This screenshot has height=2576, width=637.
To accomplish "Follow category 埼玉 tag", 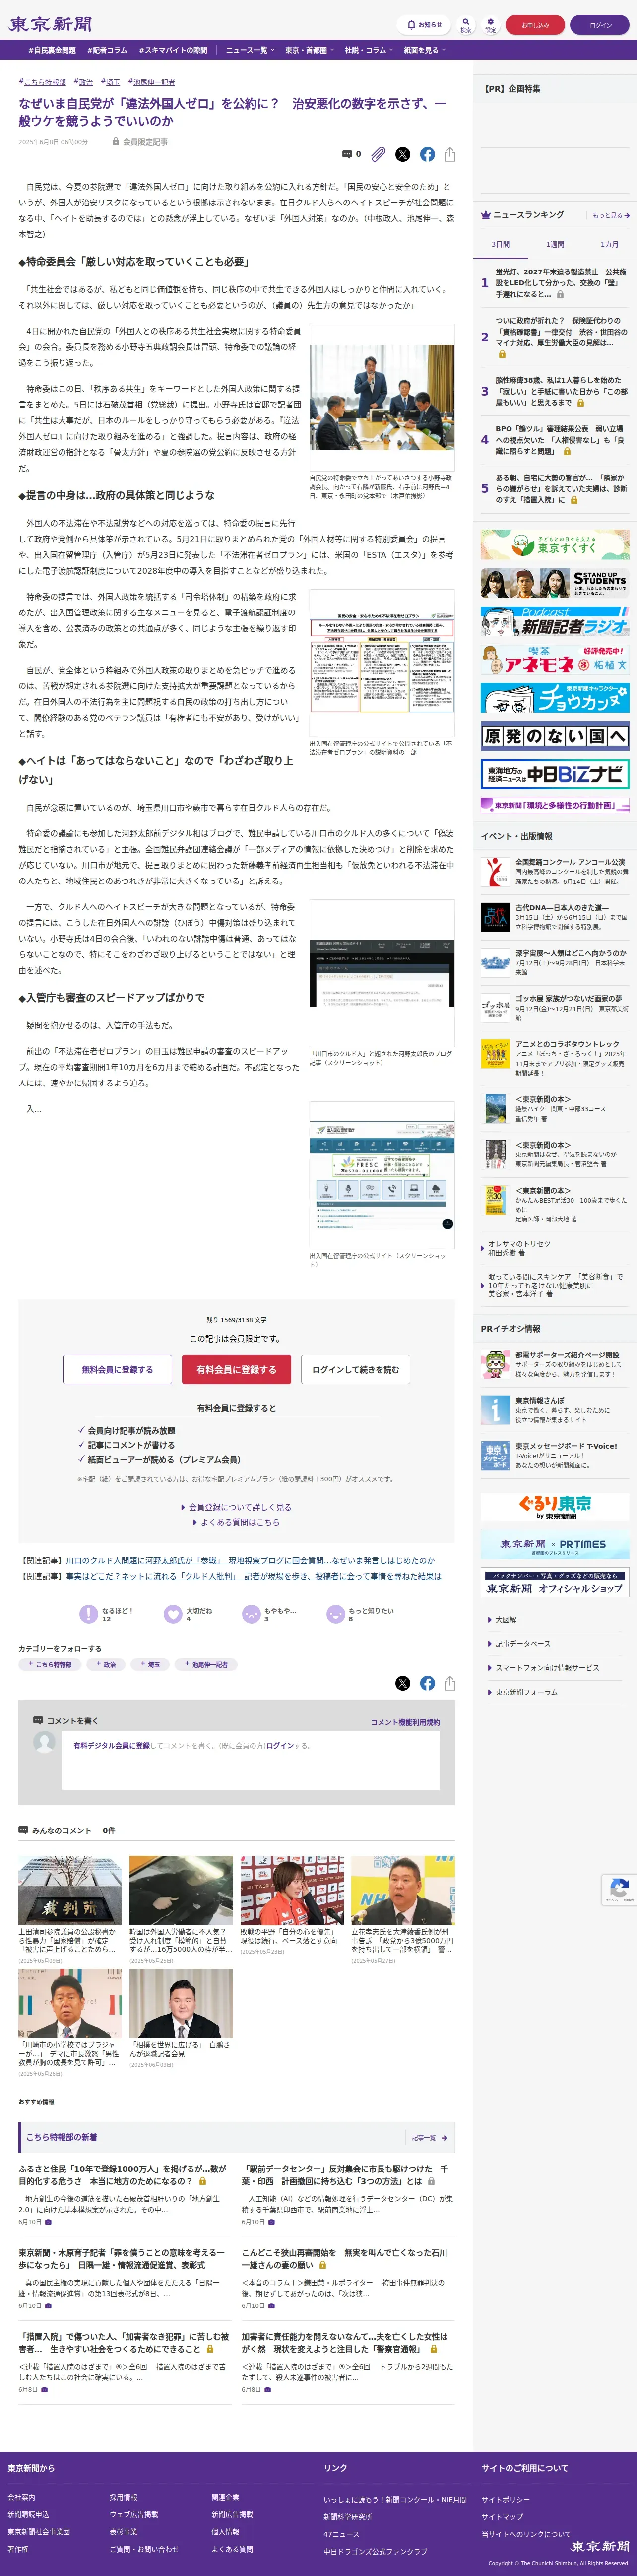I will (x=150, y=1664).
